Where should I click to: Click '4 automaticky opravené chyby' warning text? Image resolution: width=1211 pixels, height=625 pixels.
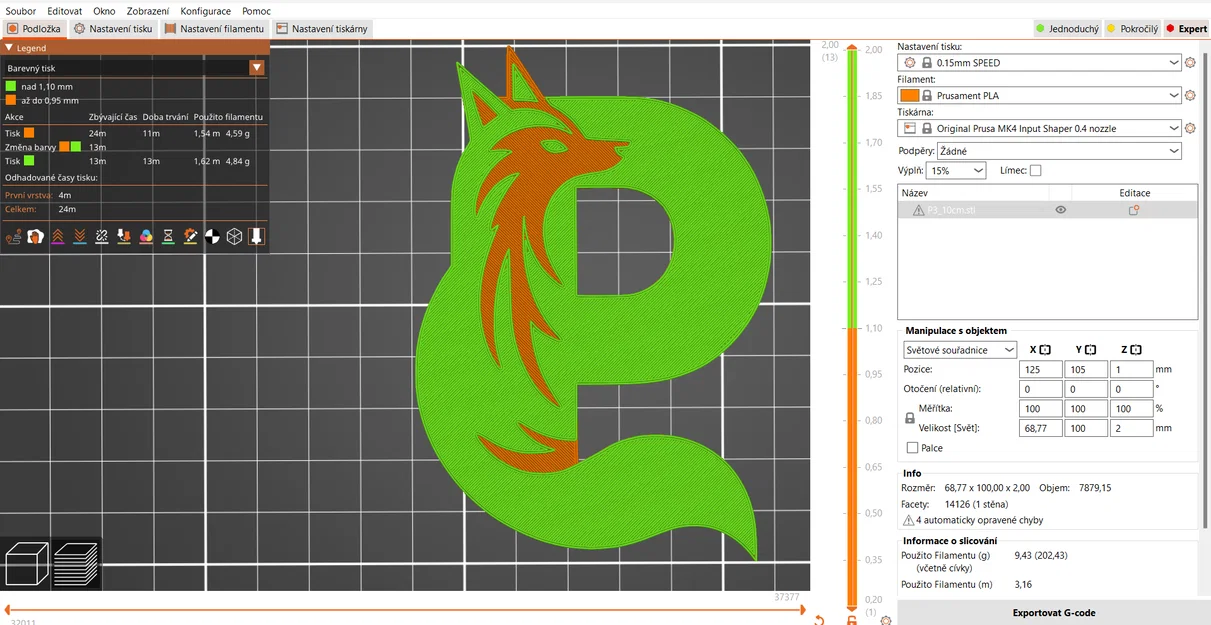click(979, 520)
